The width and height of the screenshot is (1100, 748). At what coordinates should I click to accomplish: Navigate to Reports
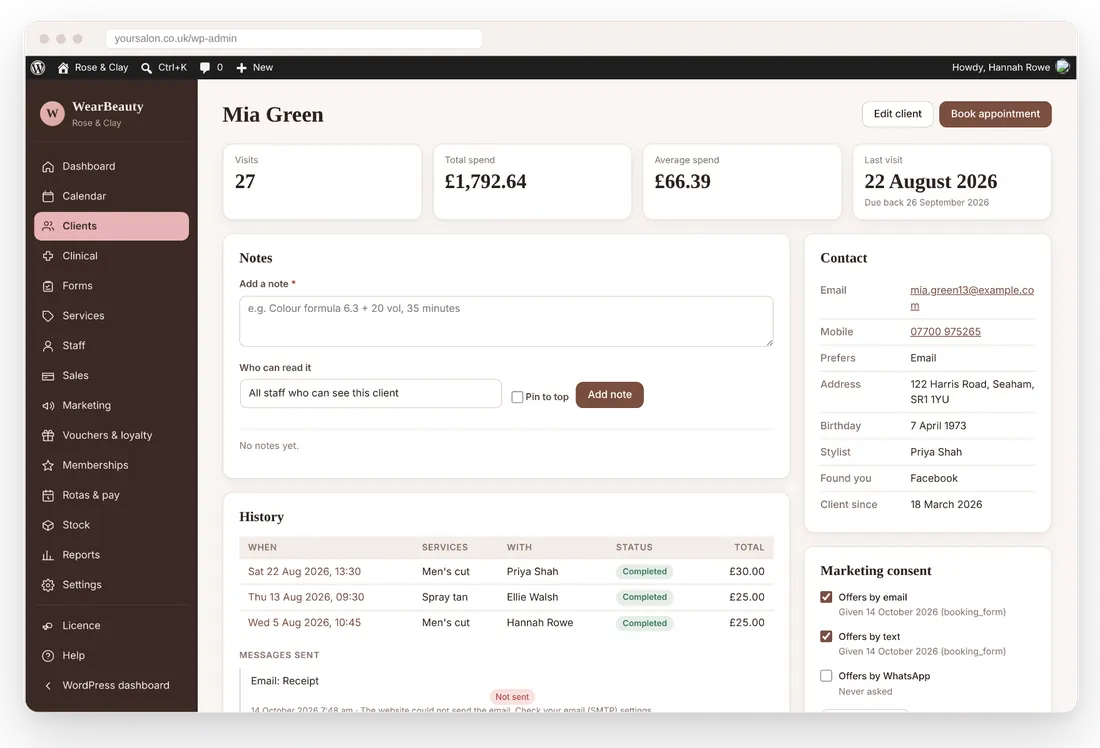pos(112,555)
